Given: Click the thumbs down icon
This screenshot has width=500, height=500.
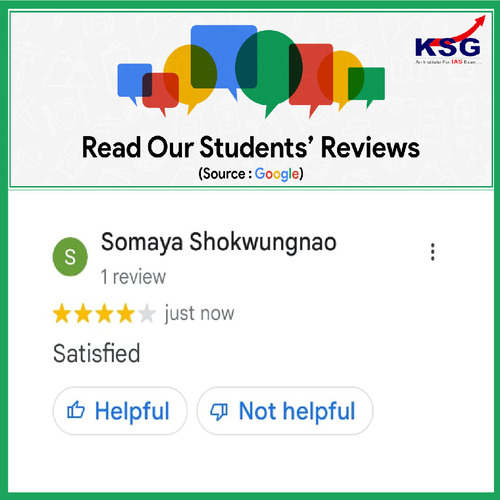Looking at the screenshot, I should pyautogui.click(x=219, y=411).
